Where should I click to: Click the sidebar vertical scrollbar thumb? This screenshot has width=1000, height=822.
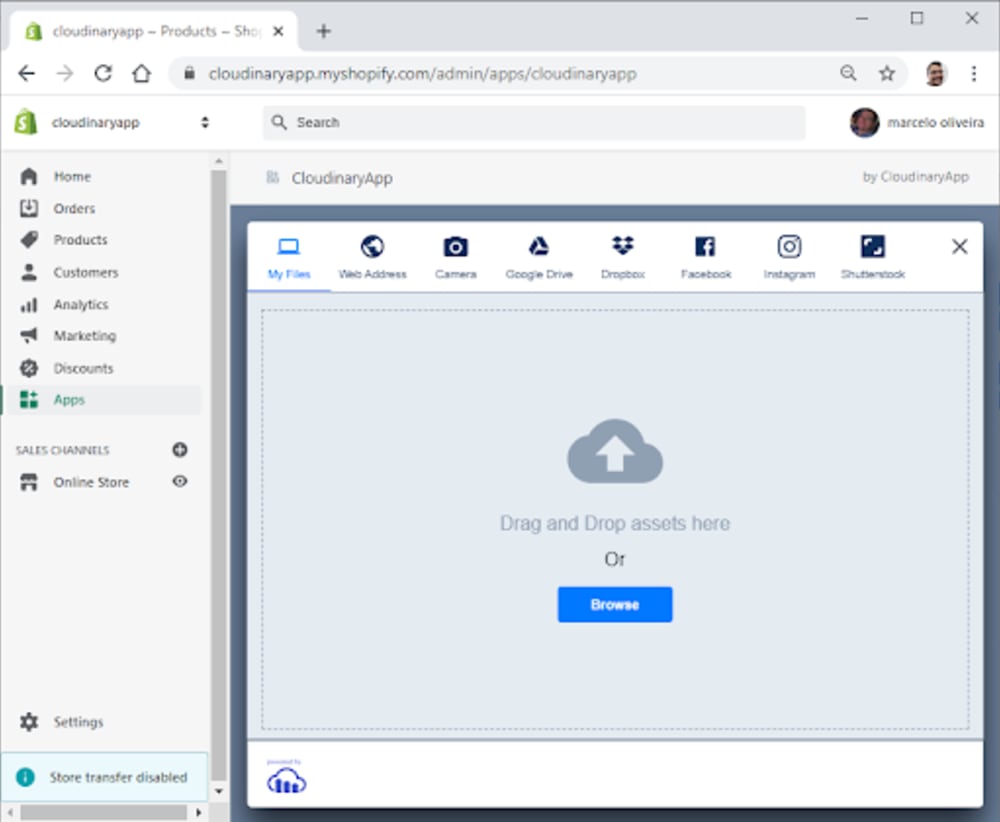tap(219, 474)
